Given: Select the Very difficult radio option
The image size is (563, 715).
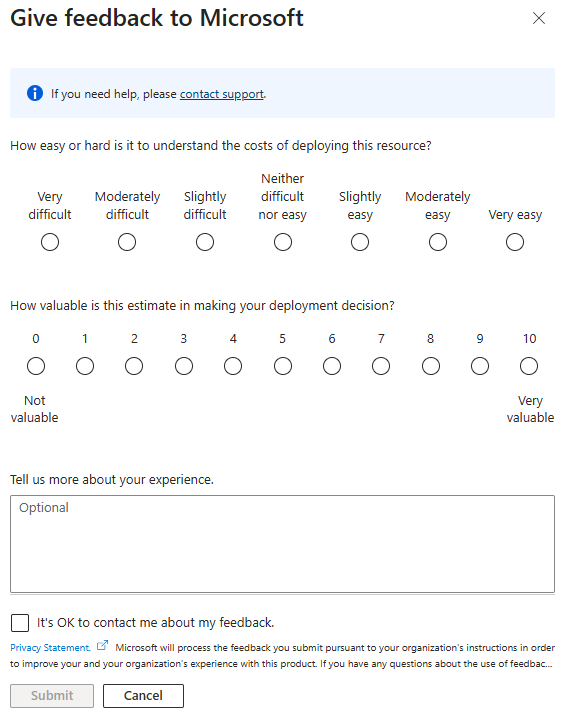Looking at the screenshot, I should click(x=50, y=242).
